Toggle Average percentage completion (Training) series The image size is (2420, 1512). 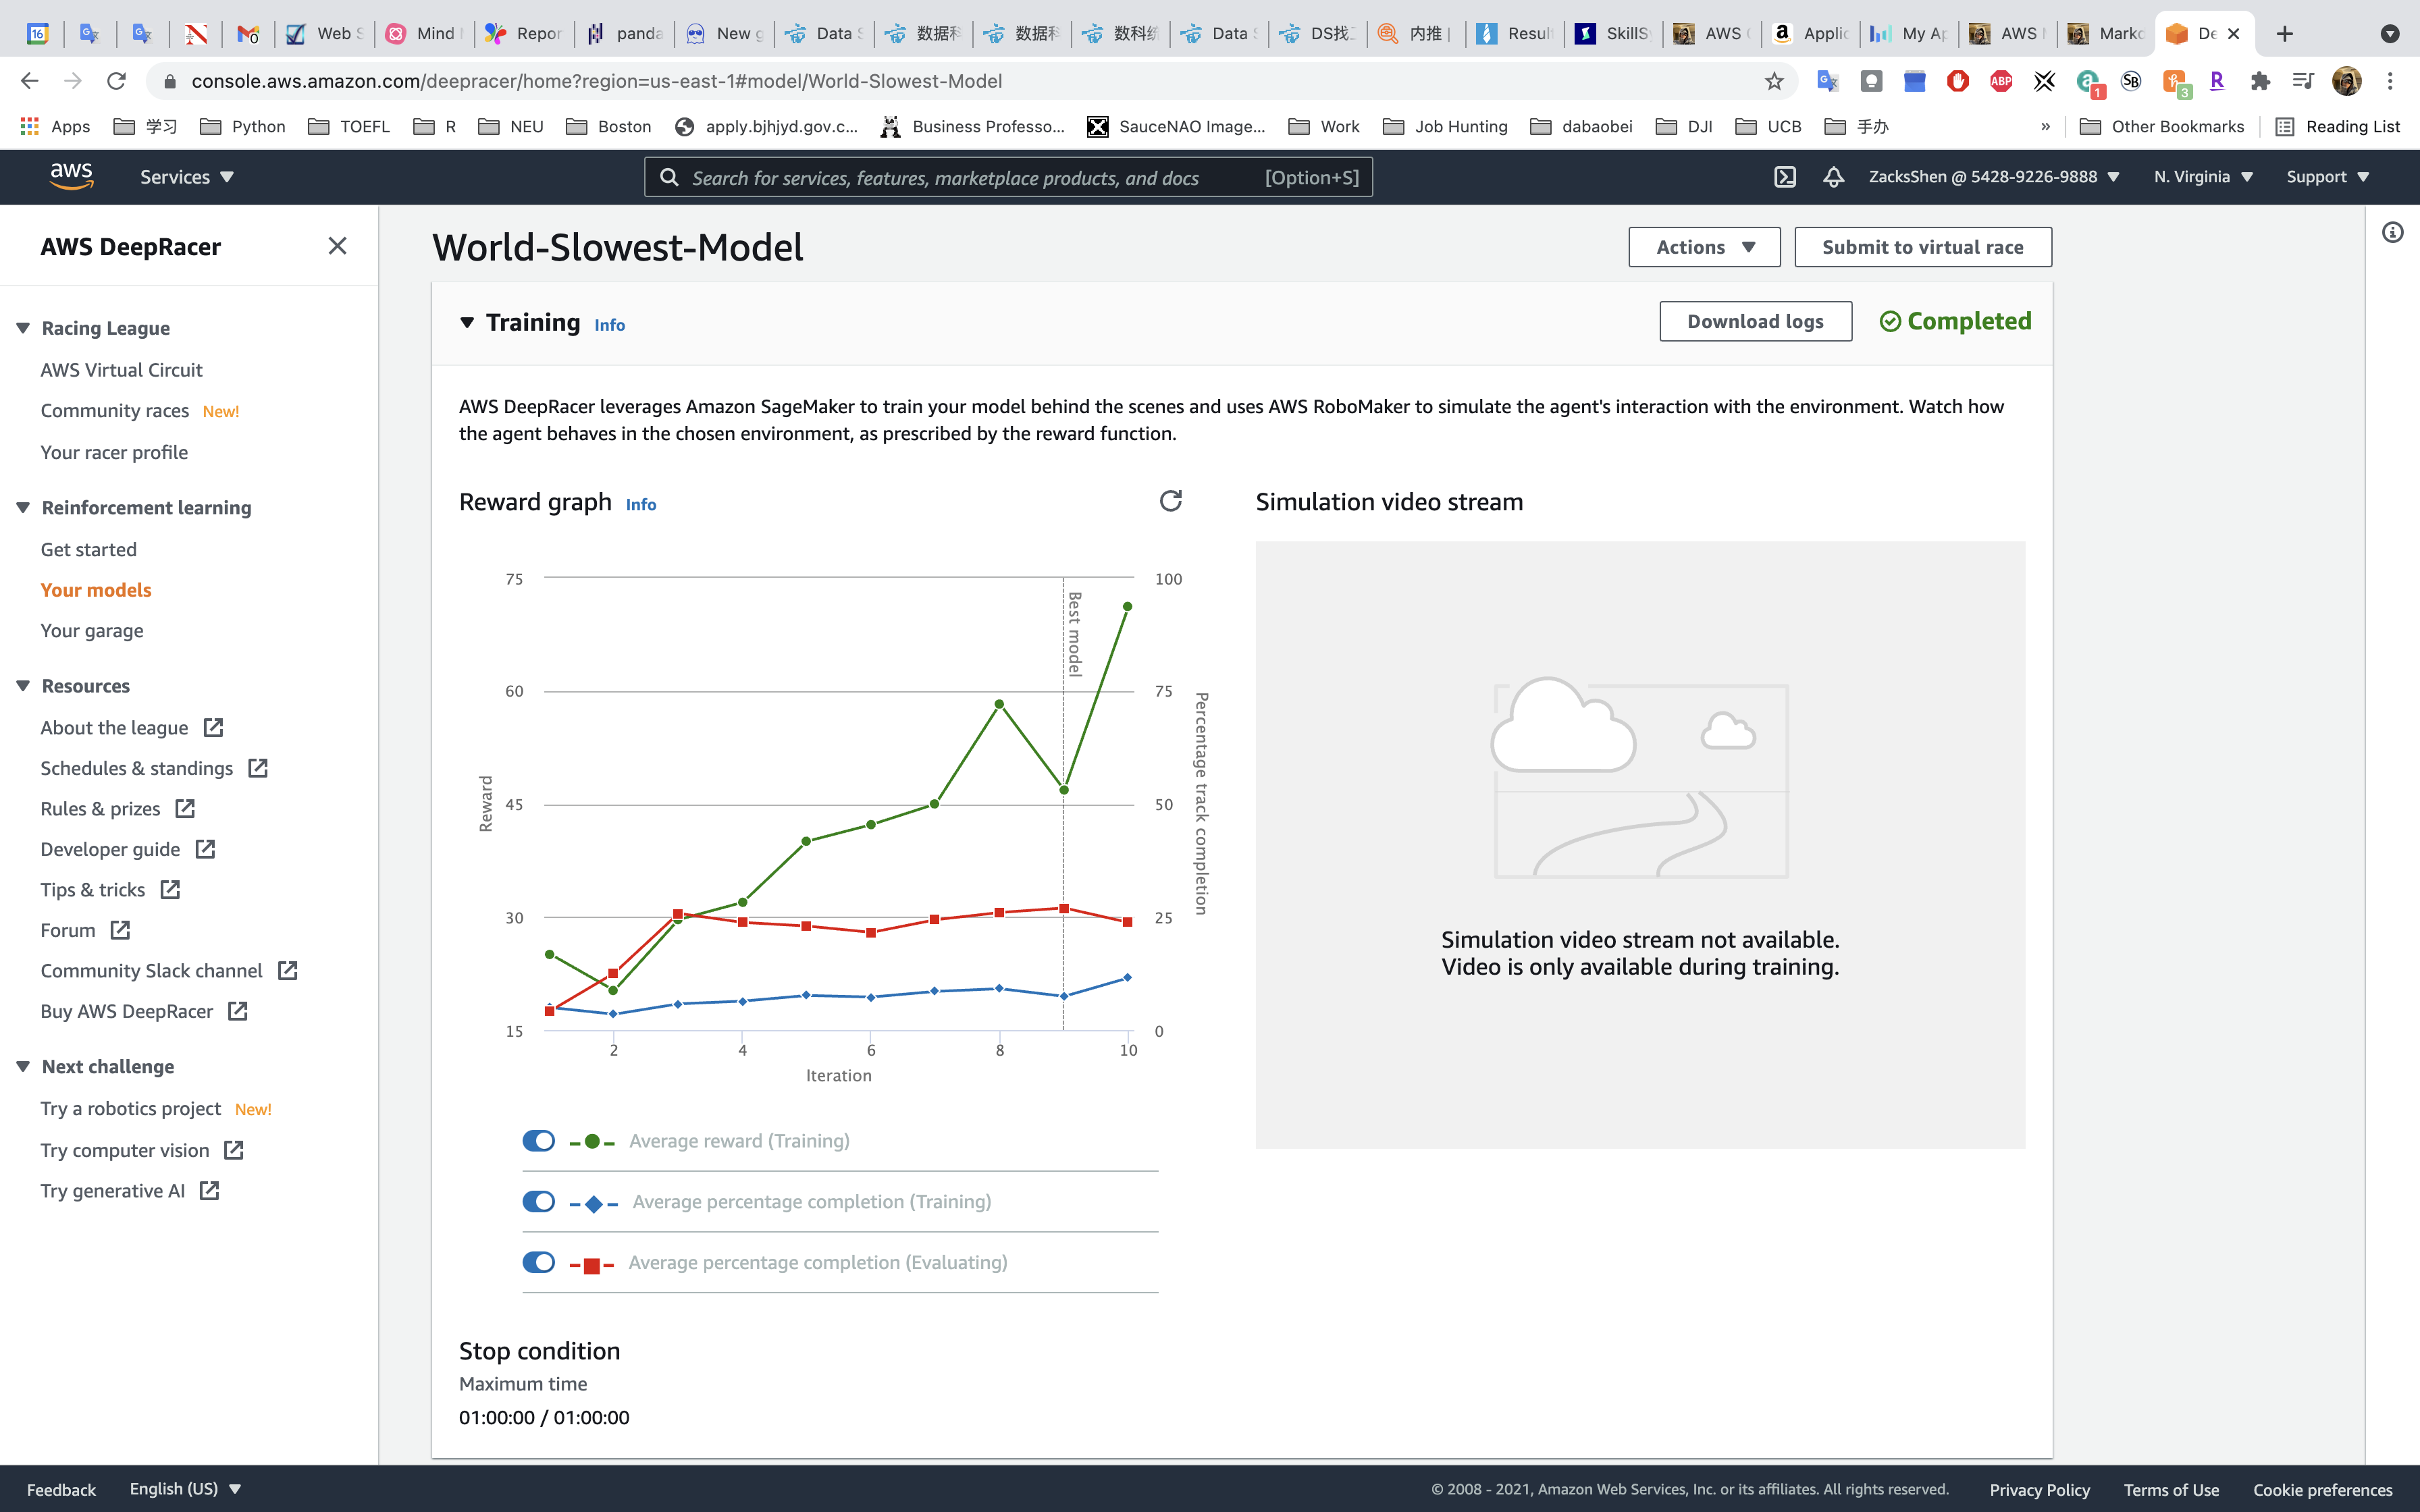539,1201
